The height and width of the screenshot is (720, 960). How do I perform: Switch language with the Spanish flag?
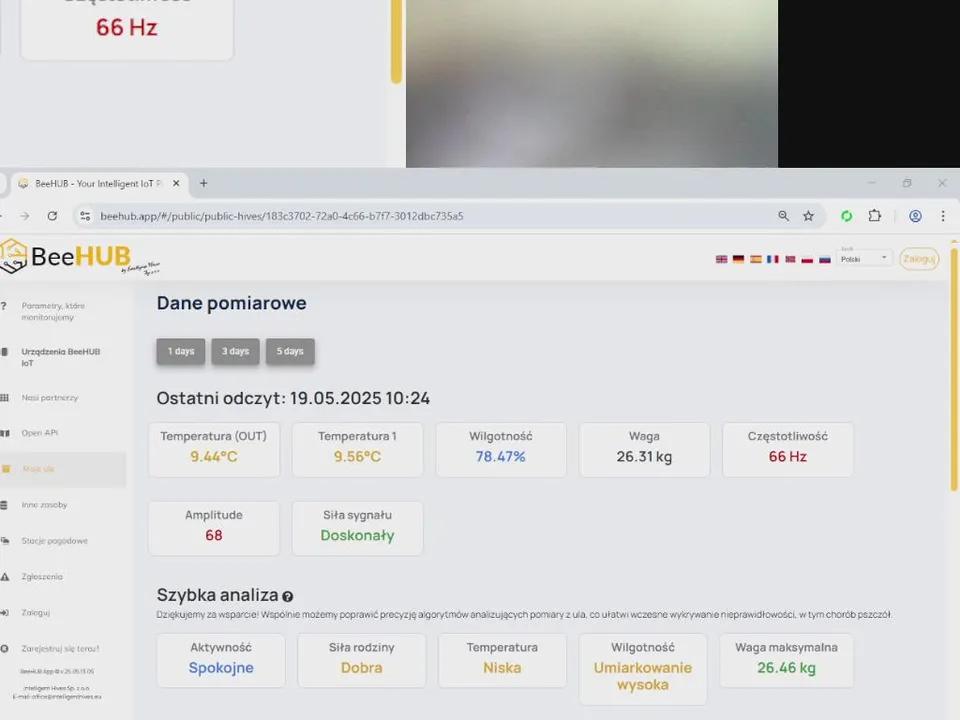click(x=756, y=260)
